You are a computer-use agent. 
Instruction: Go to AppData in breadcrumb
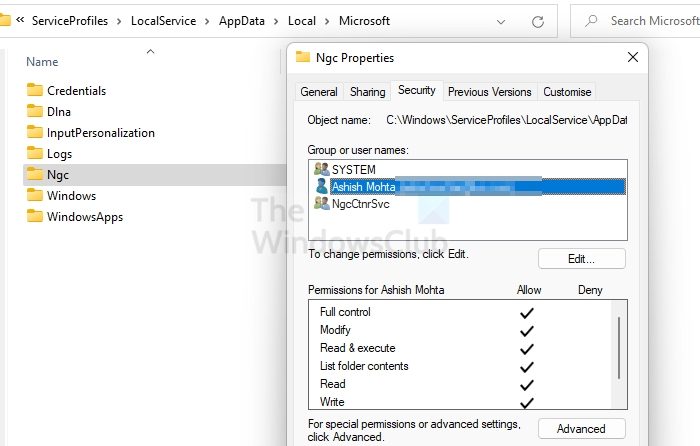click(x=242, y=21)
